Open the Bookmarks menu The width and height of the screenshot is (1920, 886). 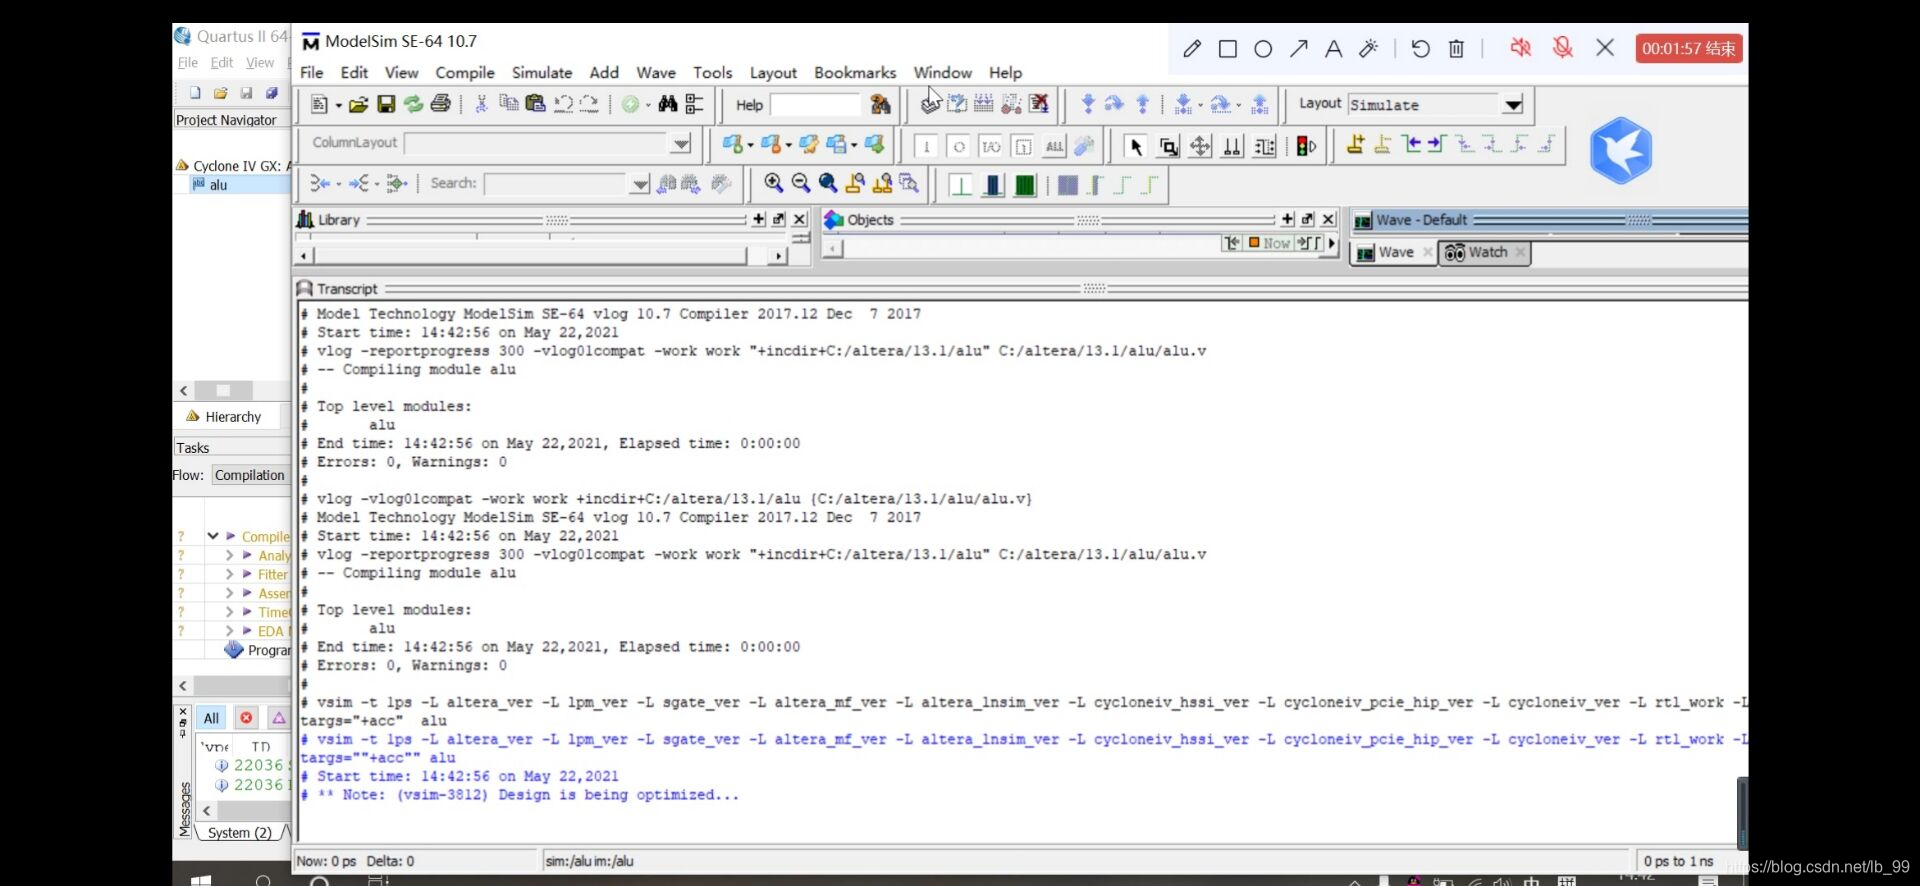click(854, 72)
